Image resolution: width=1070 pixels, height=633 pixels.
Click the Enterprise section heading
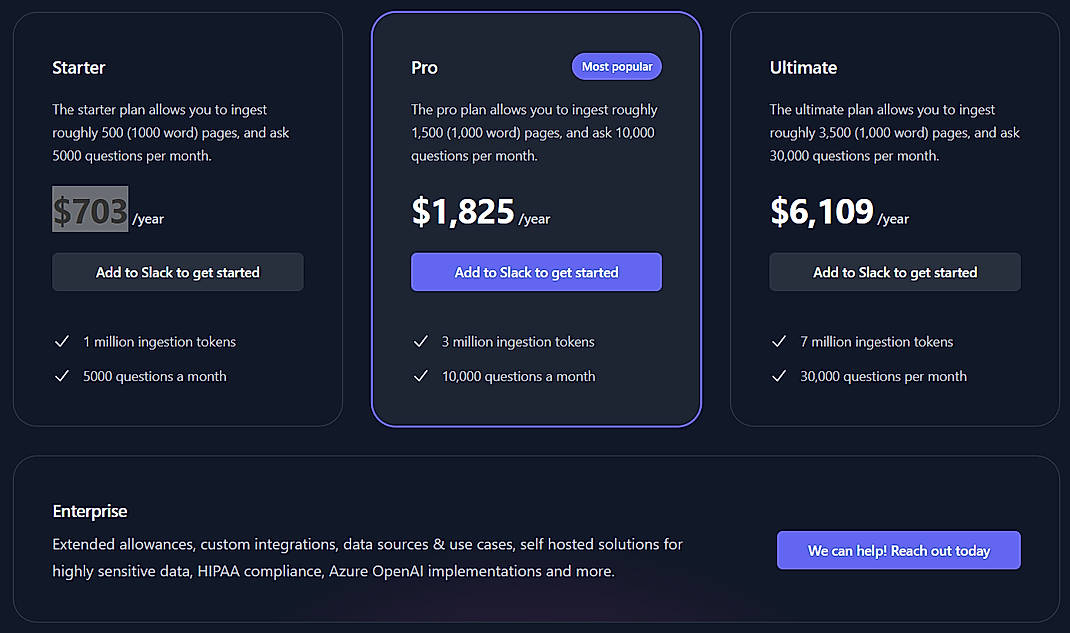tap(89, 510)
